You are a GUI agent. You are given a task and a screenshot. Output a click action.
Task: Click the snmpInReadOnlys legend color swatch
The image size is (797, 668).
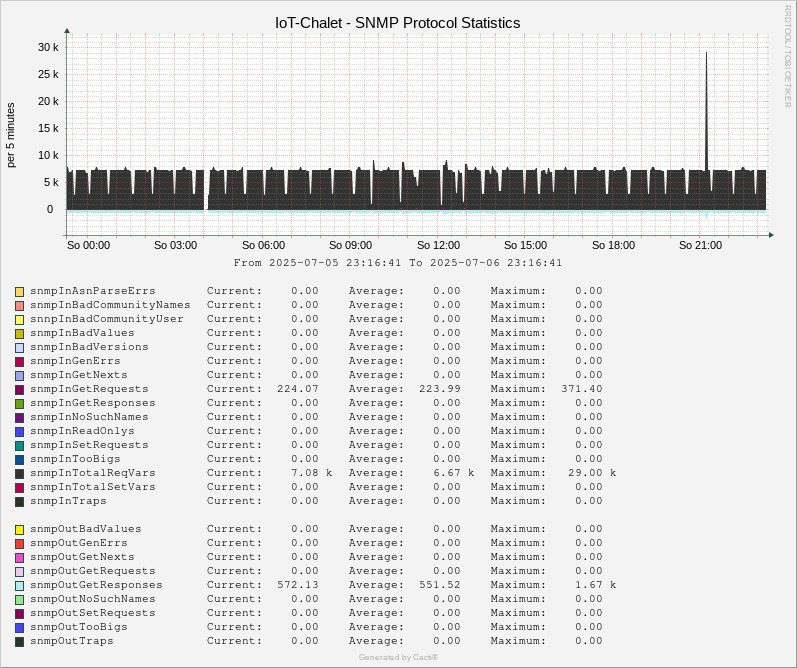pyautogui.click(x=19, y=432)
